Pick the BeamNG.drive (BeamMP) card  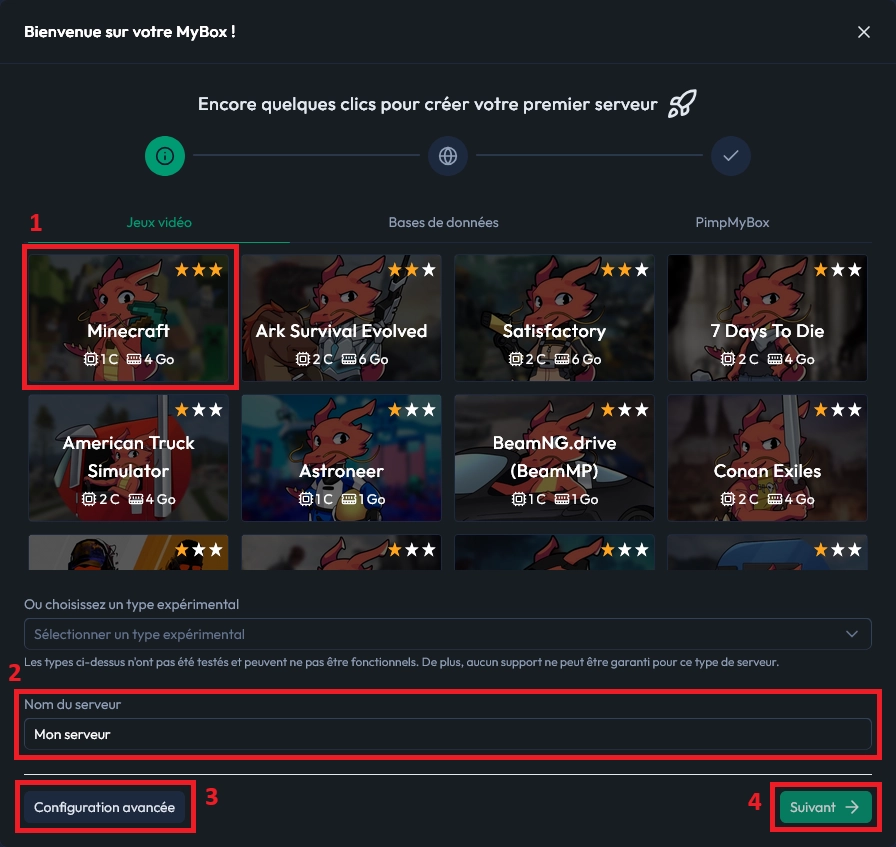(554, 458)
